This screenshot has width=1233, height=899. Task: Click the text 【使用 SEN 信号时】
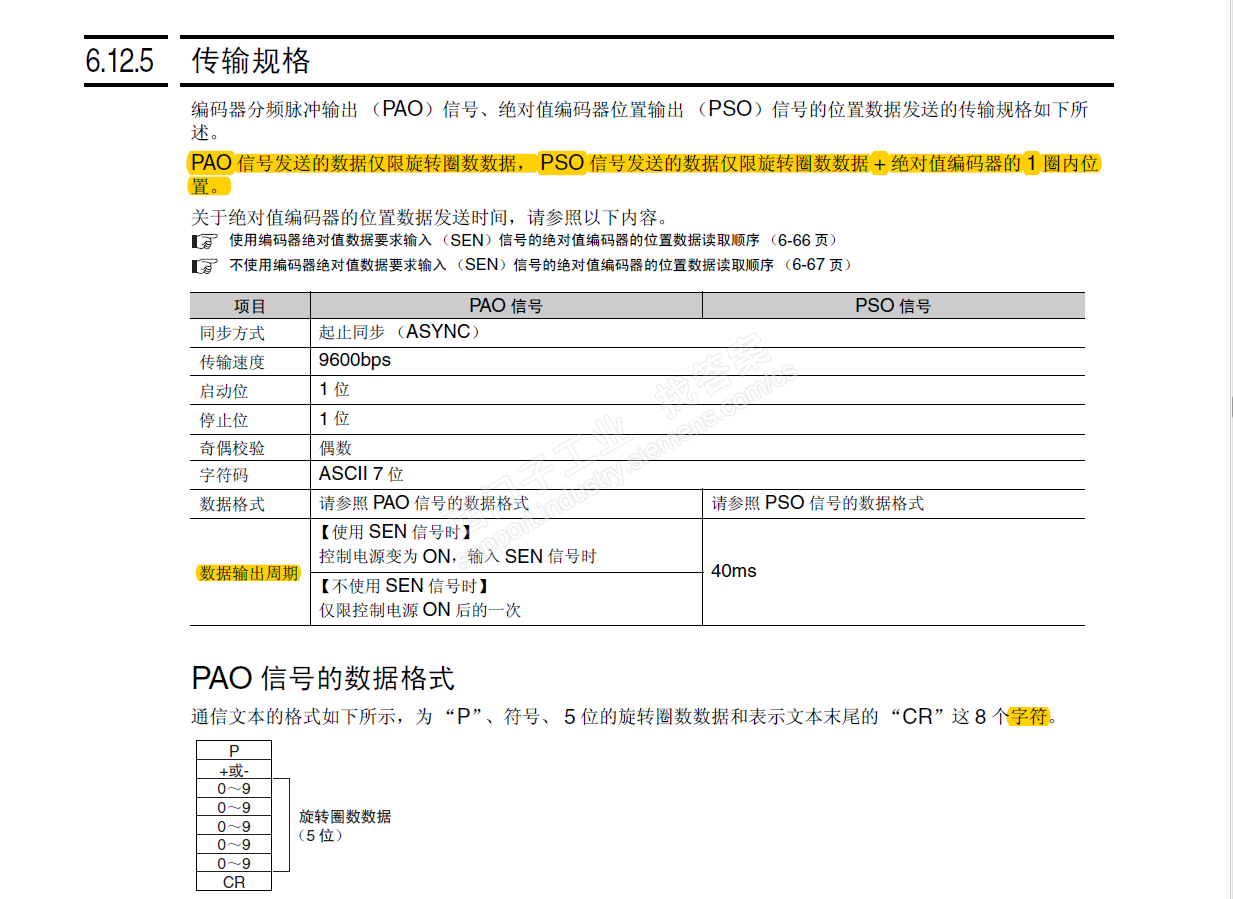(395, 533)
